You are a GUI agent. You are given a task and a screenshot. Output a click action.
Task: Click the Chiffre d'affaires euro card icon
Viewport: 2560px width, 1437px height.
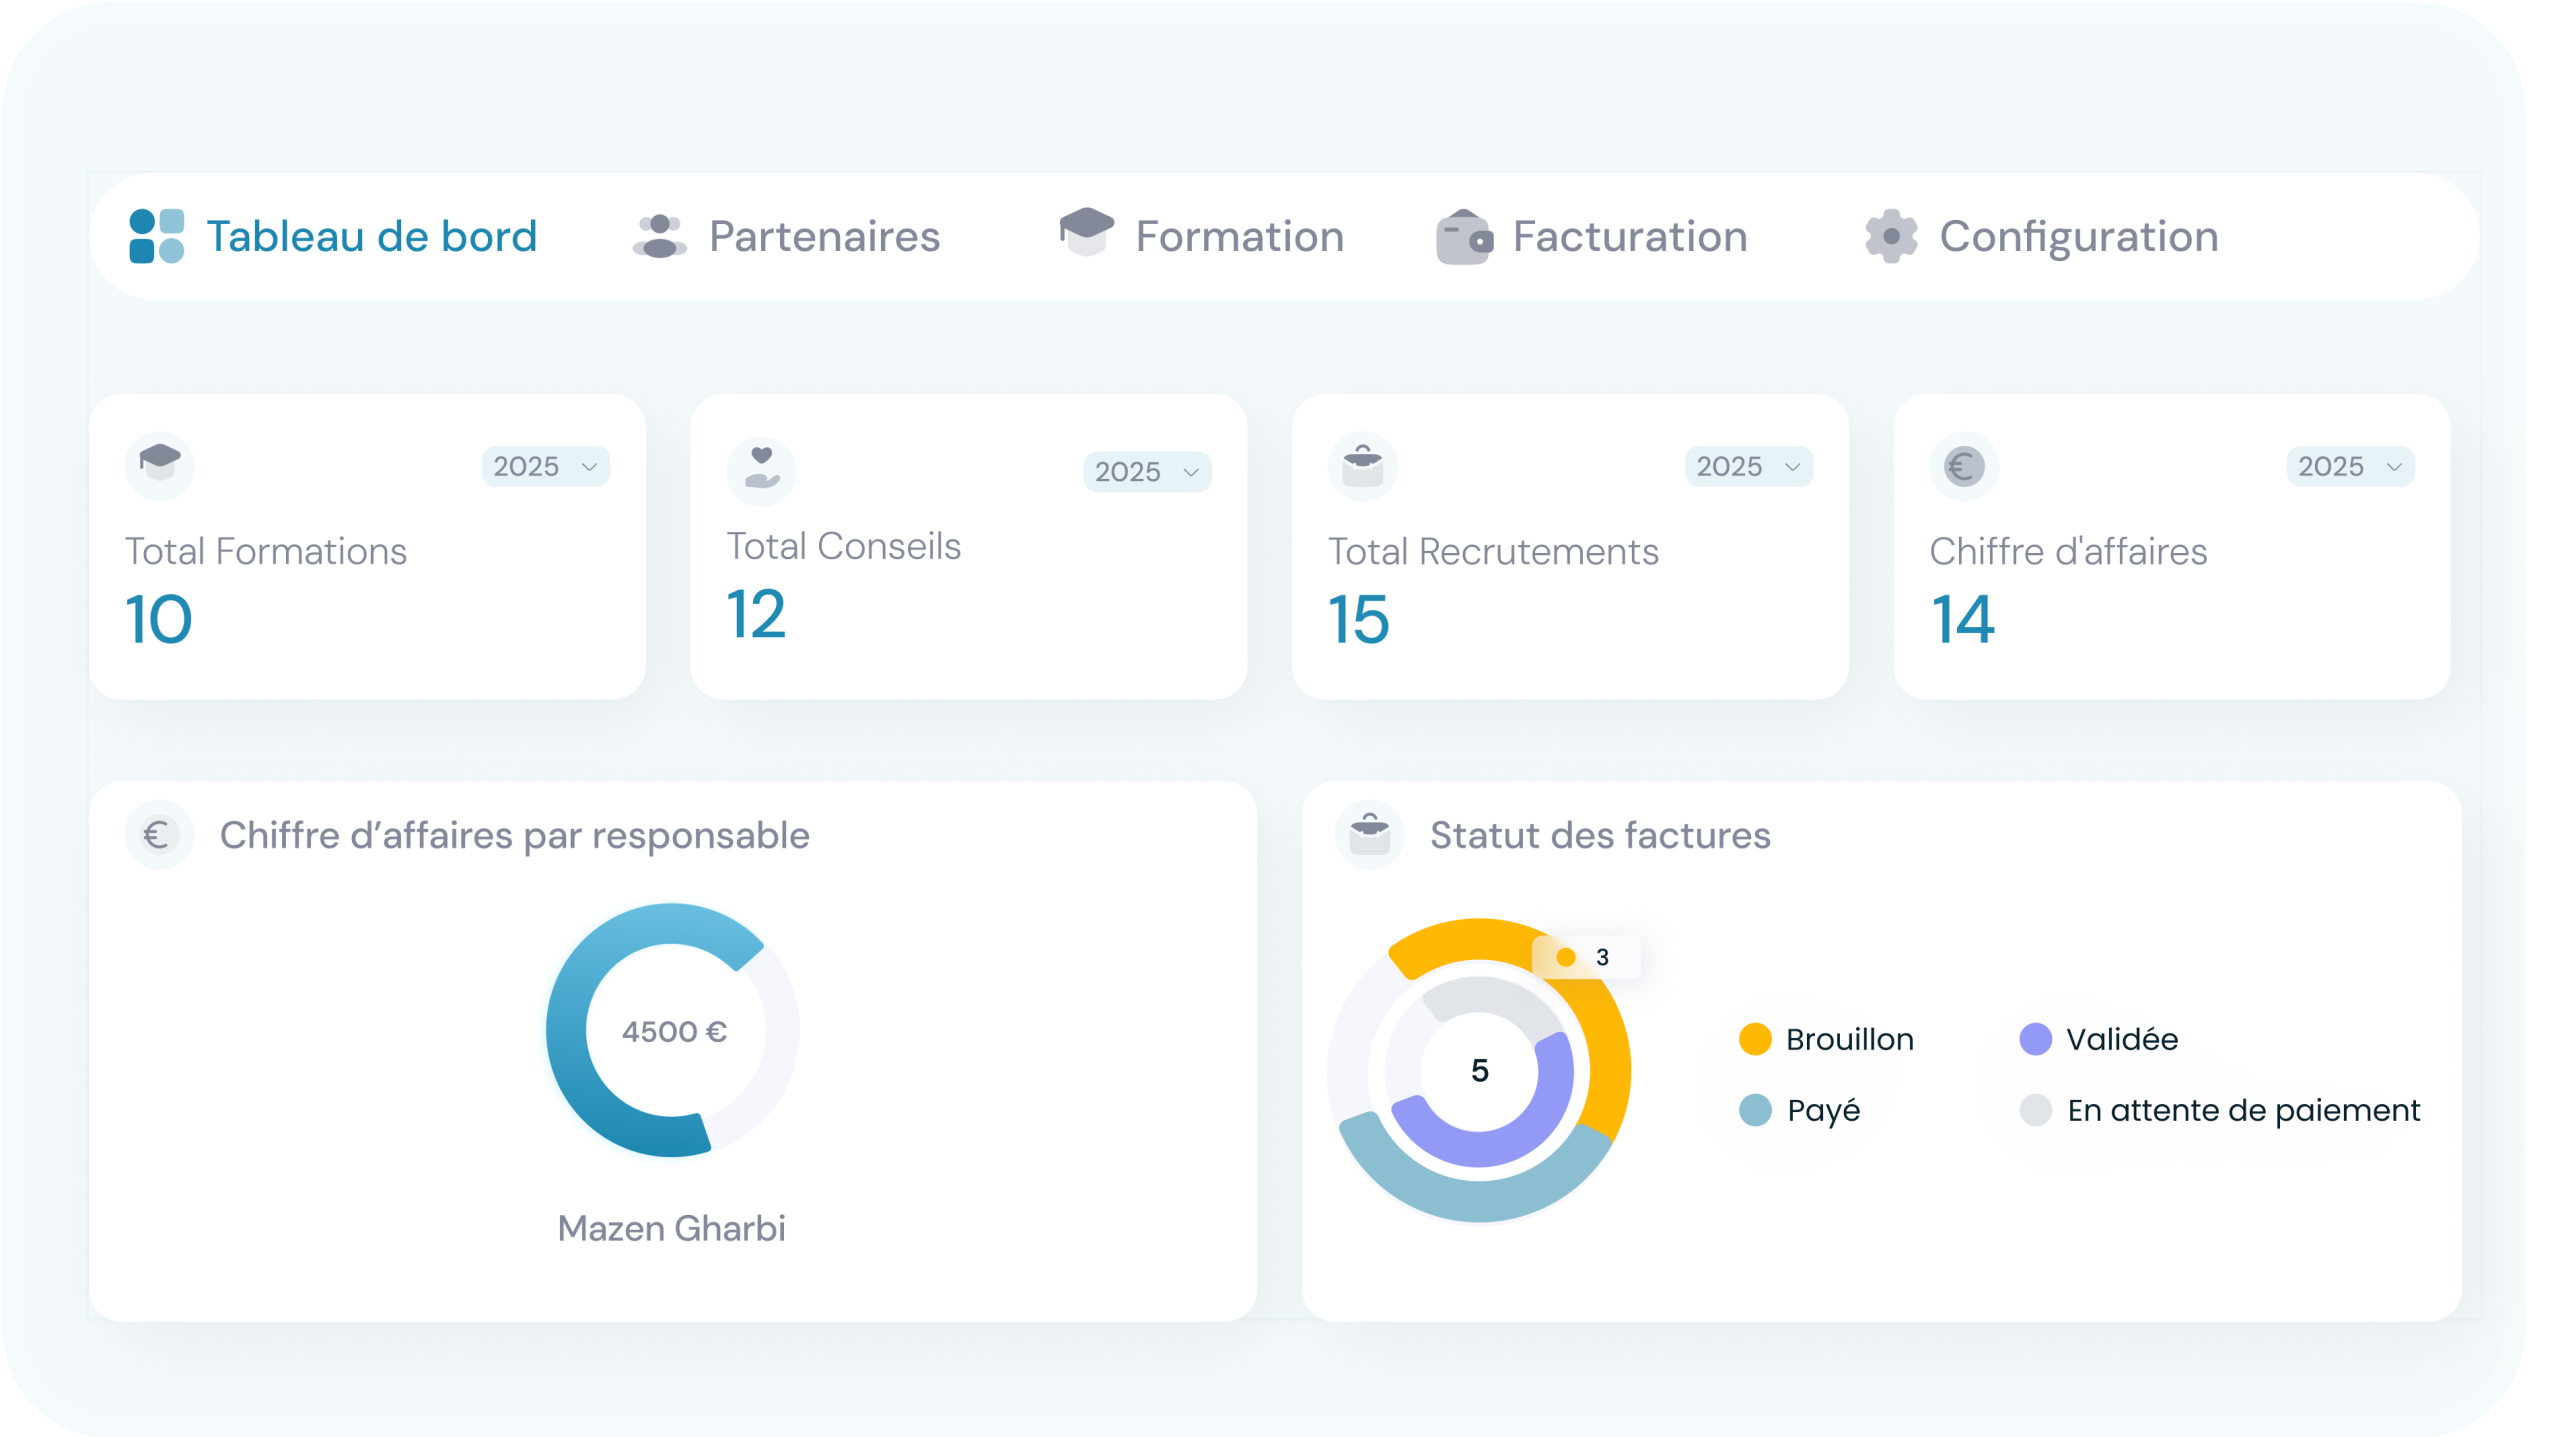[1964, 466]
